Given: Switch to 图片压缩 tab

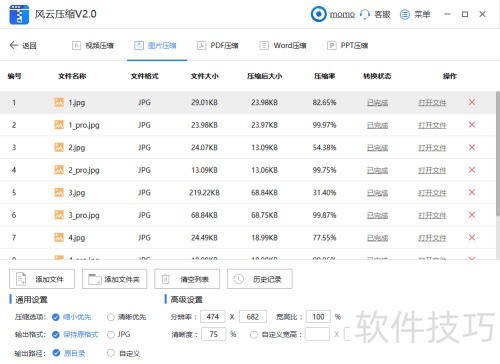Looking at the screenshot, I should pos(155,45).
